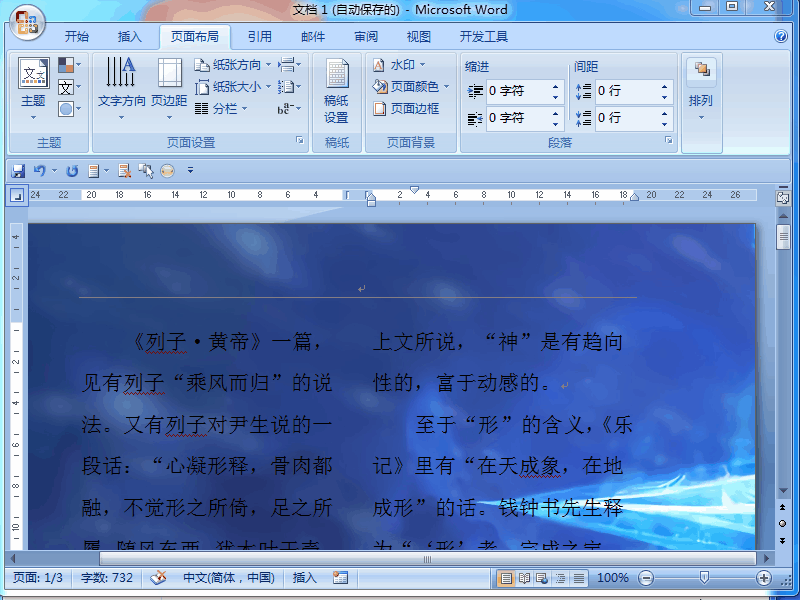Decrease the right indent value
Image resolution: width=800 pixels, height=600 pixels.
[556, 124]
